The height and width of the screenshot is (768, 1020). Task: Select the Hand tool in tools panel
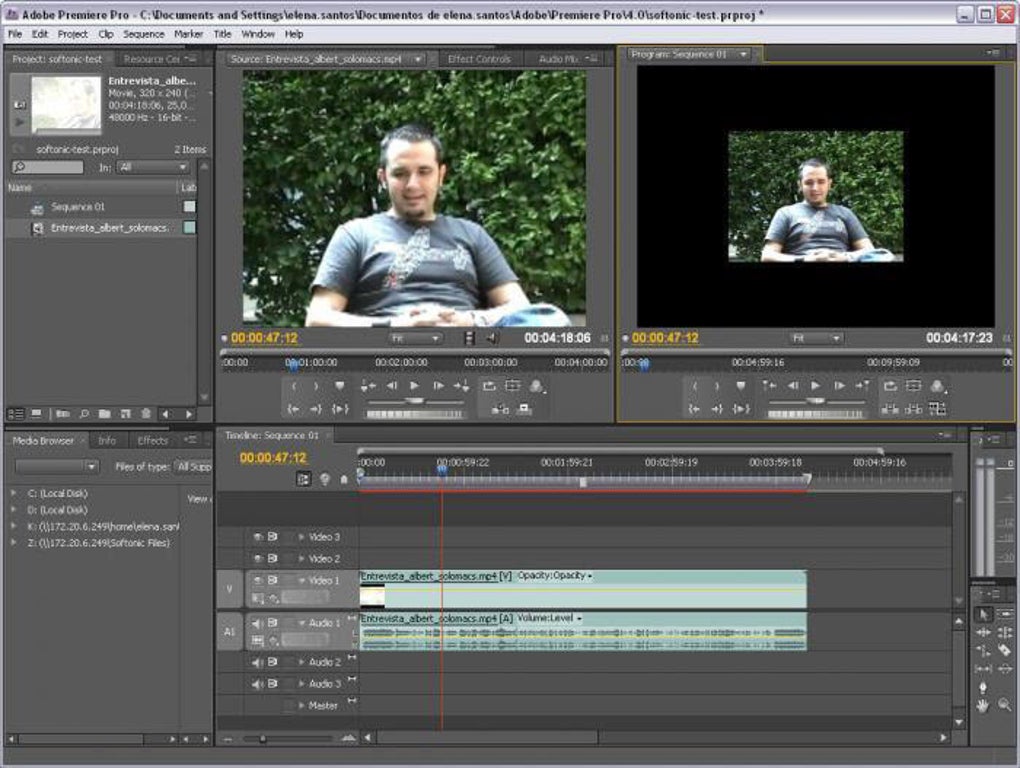(x=983, y=705)
